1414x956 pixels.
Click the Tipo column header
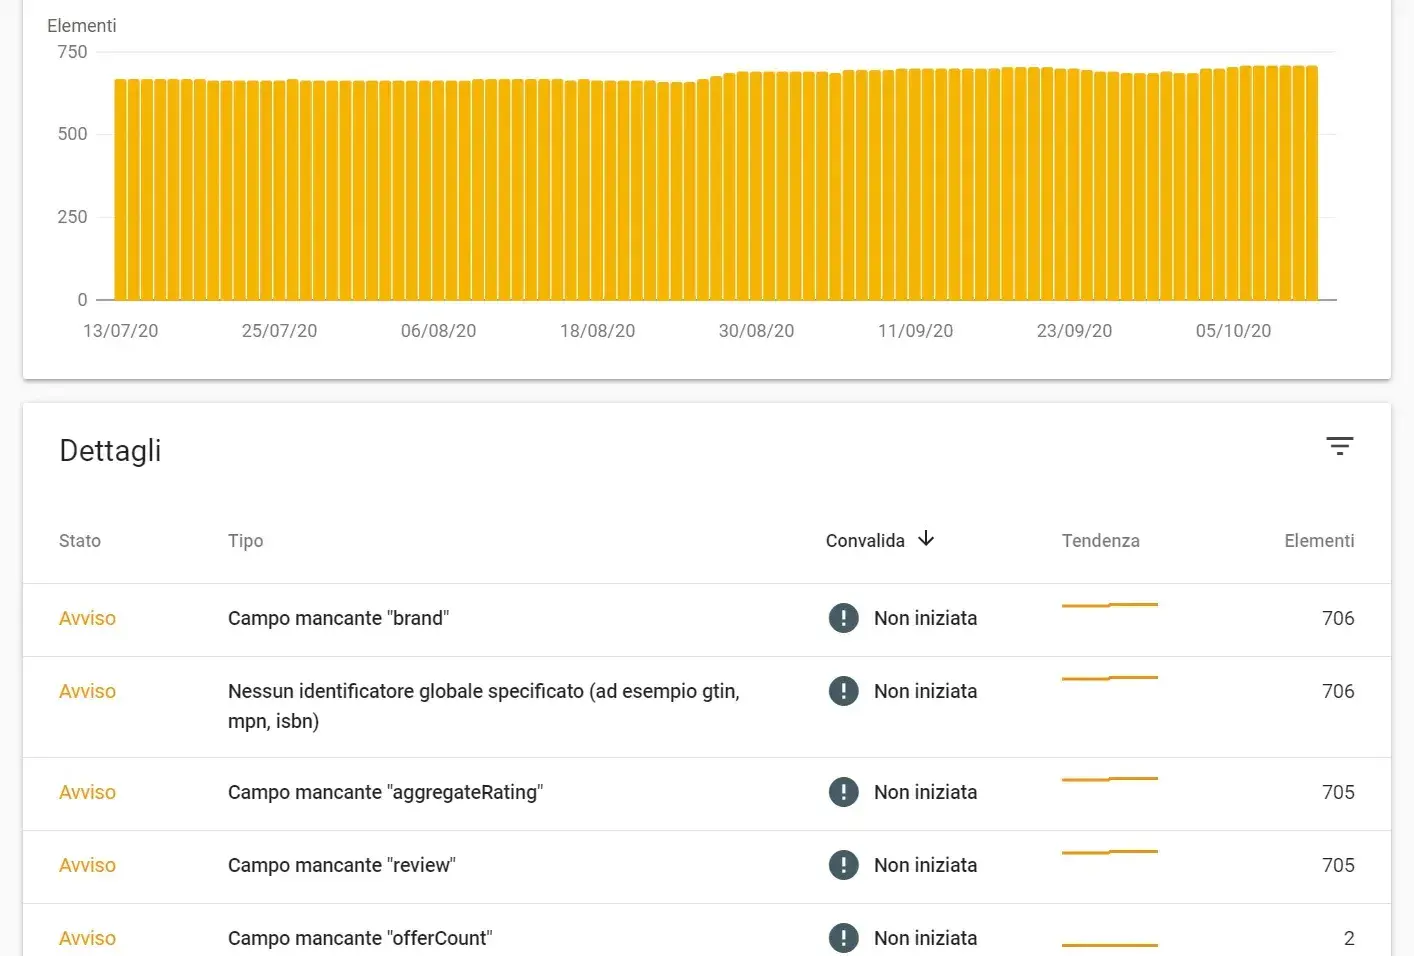point(245,541)
